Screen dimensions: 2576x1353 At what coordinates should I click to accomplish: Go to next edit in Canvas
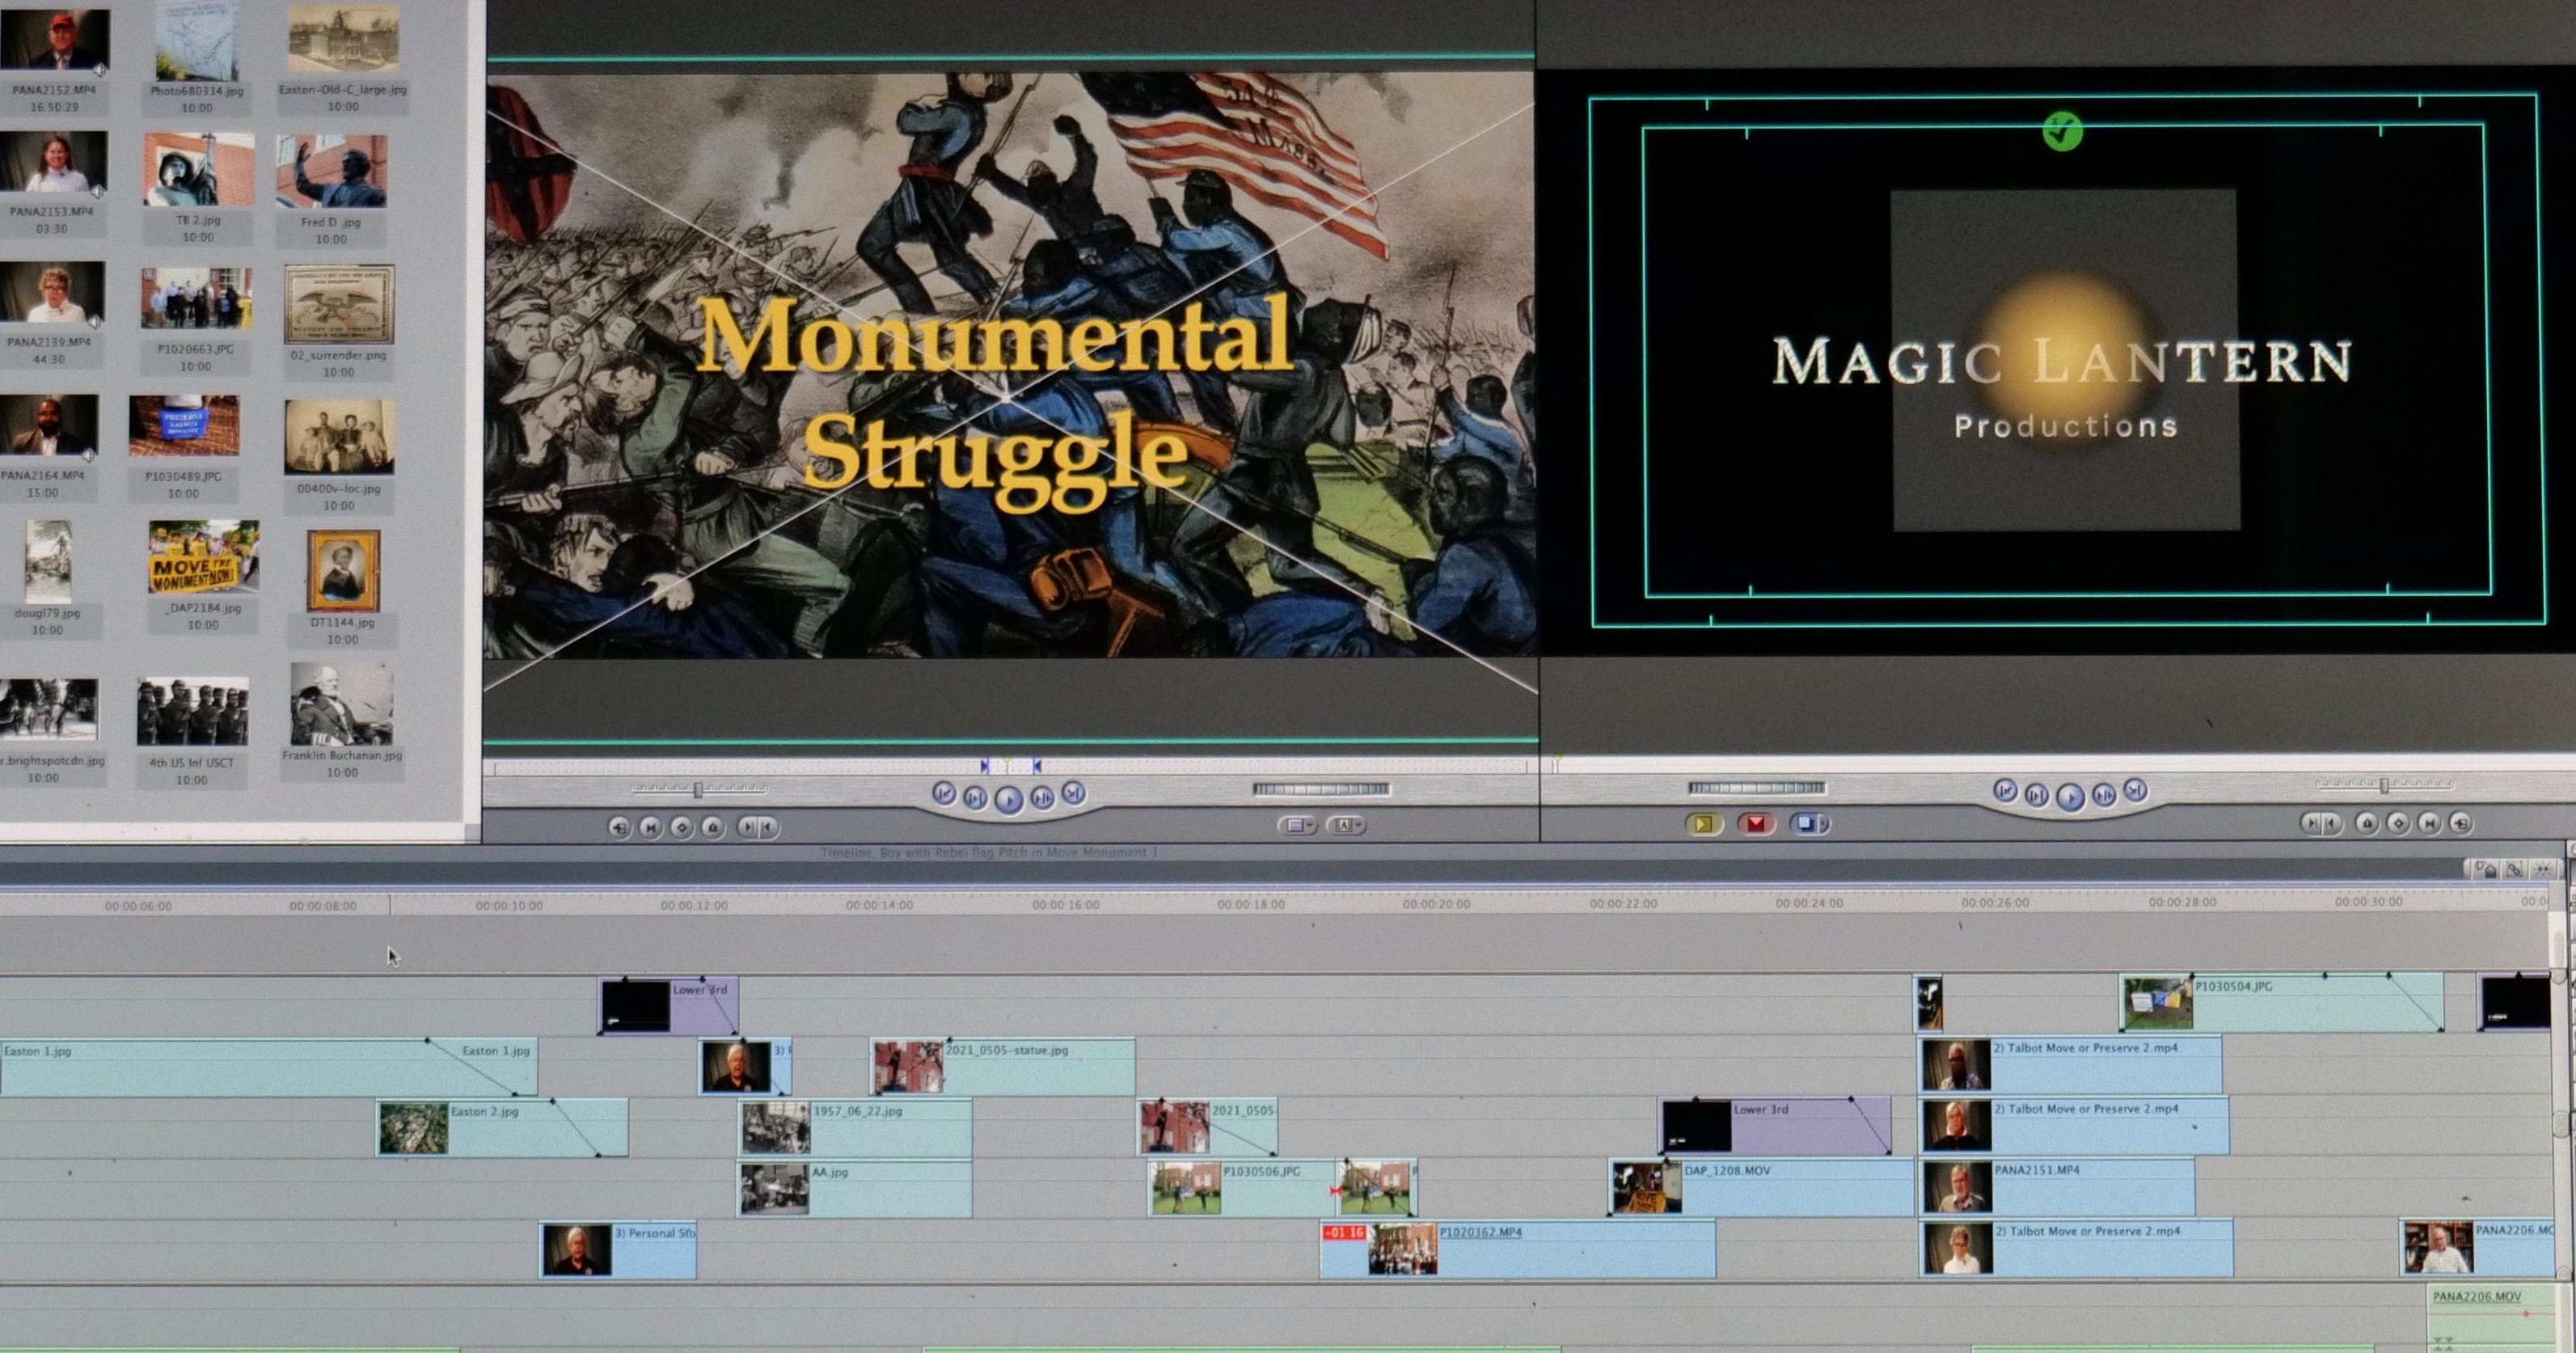2135,790
